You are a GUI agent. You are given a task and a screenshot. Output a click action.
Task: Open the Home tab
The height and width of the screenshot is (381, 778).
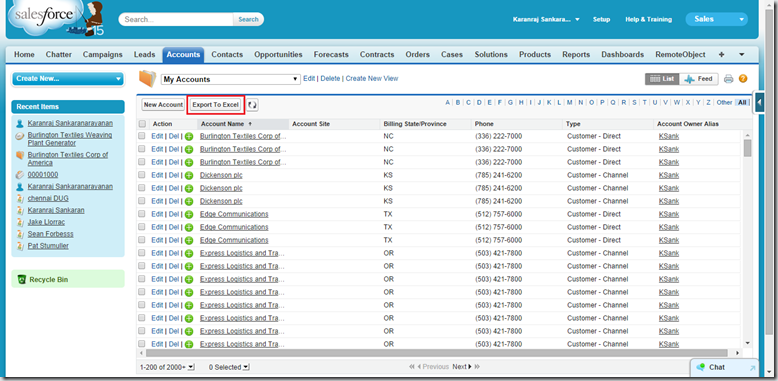24,55
